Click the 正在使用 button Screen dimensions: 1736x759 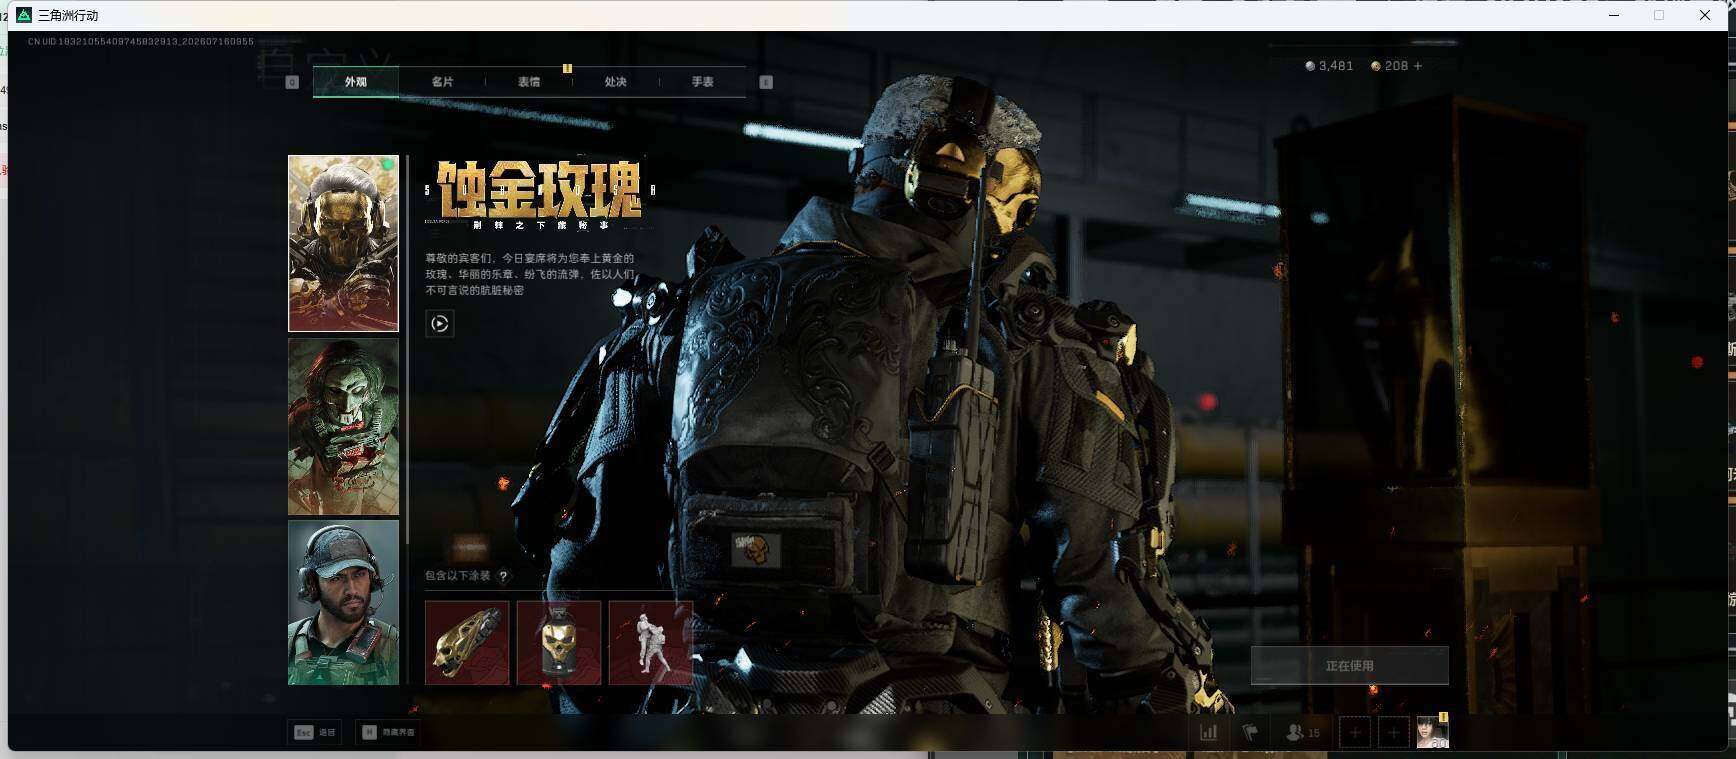click(x=1349, y=665)
